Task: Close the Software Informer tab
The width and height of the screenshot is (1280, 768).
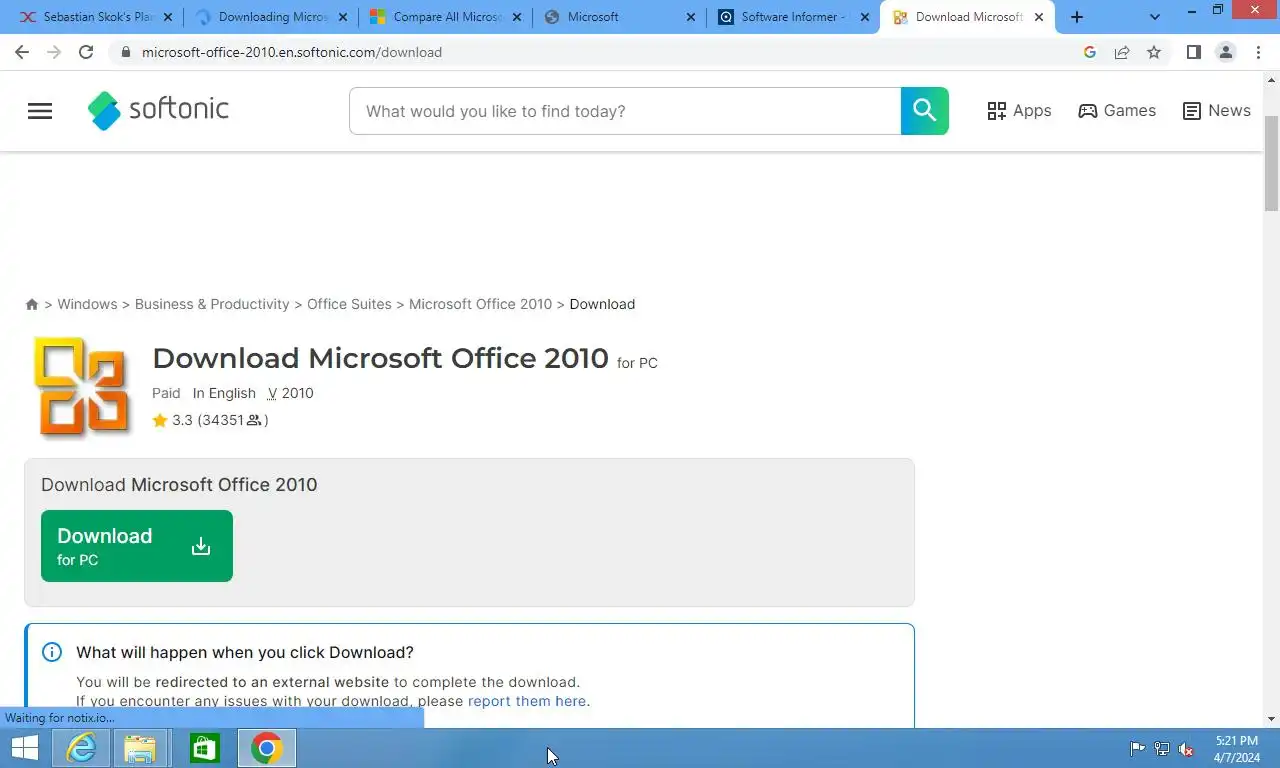Action: pyautogui.click(x=865, y=17)
